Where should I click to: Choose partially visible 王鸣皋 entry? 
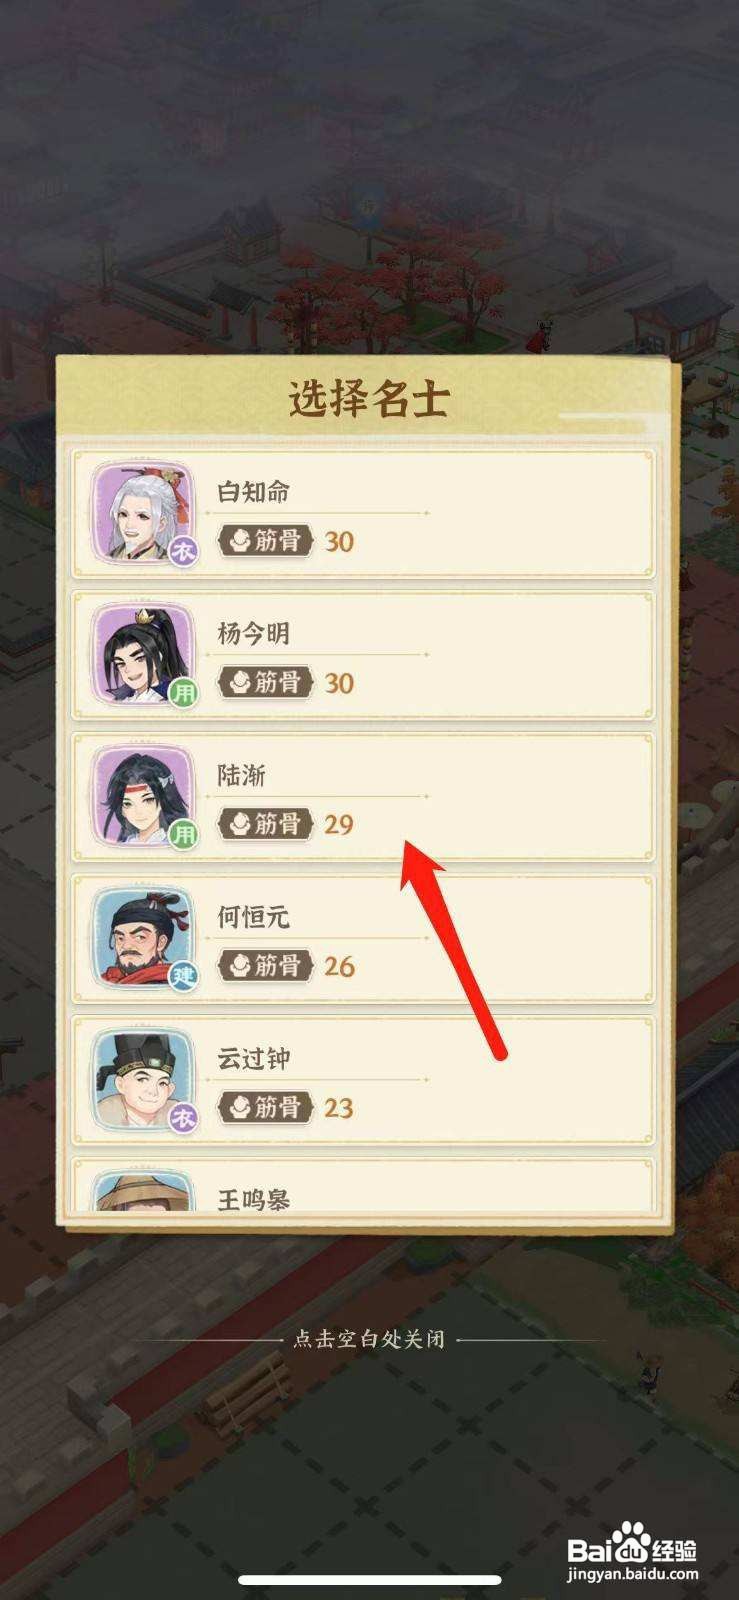(363, 1185)
